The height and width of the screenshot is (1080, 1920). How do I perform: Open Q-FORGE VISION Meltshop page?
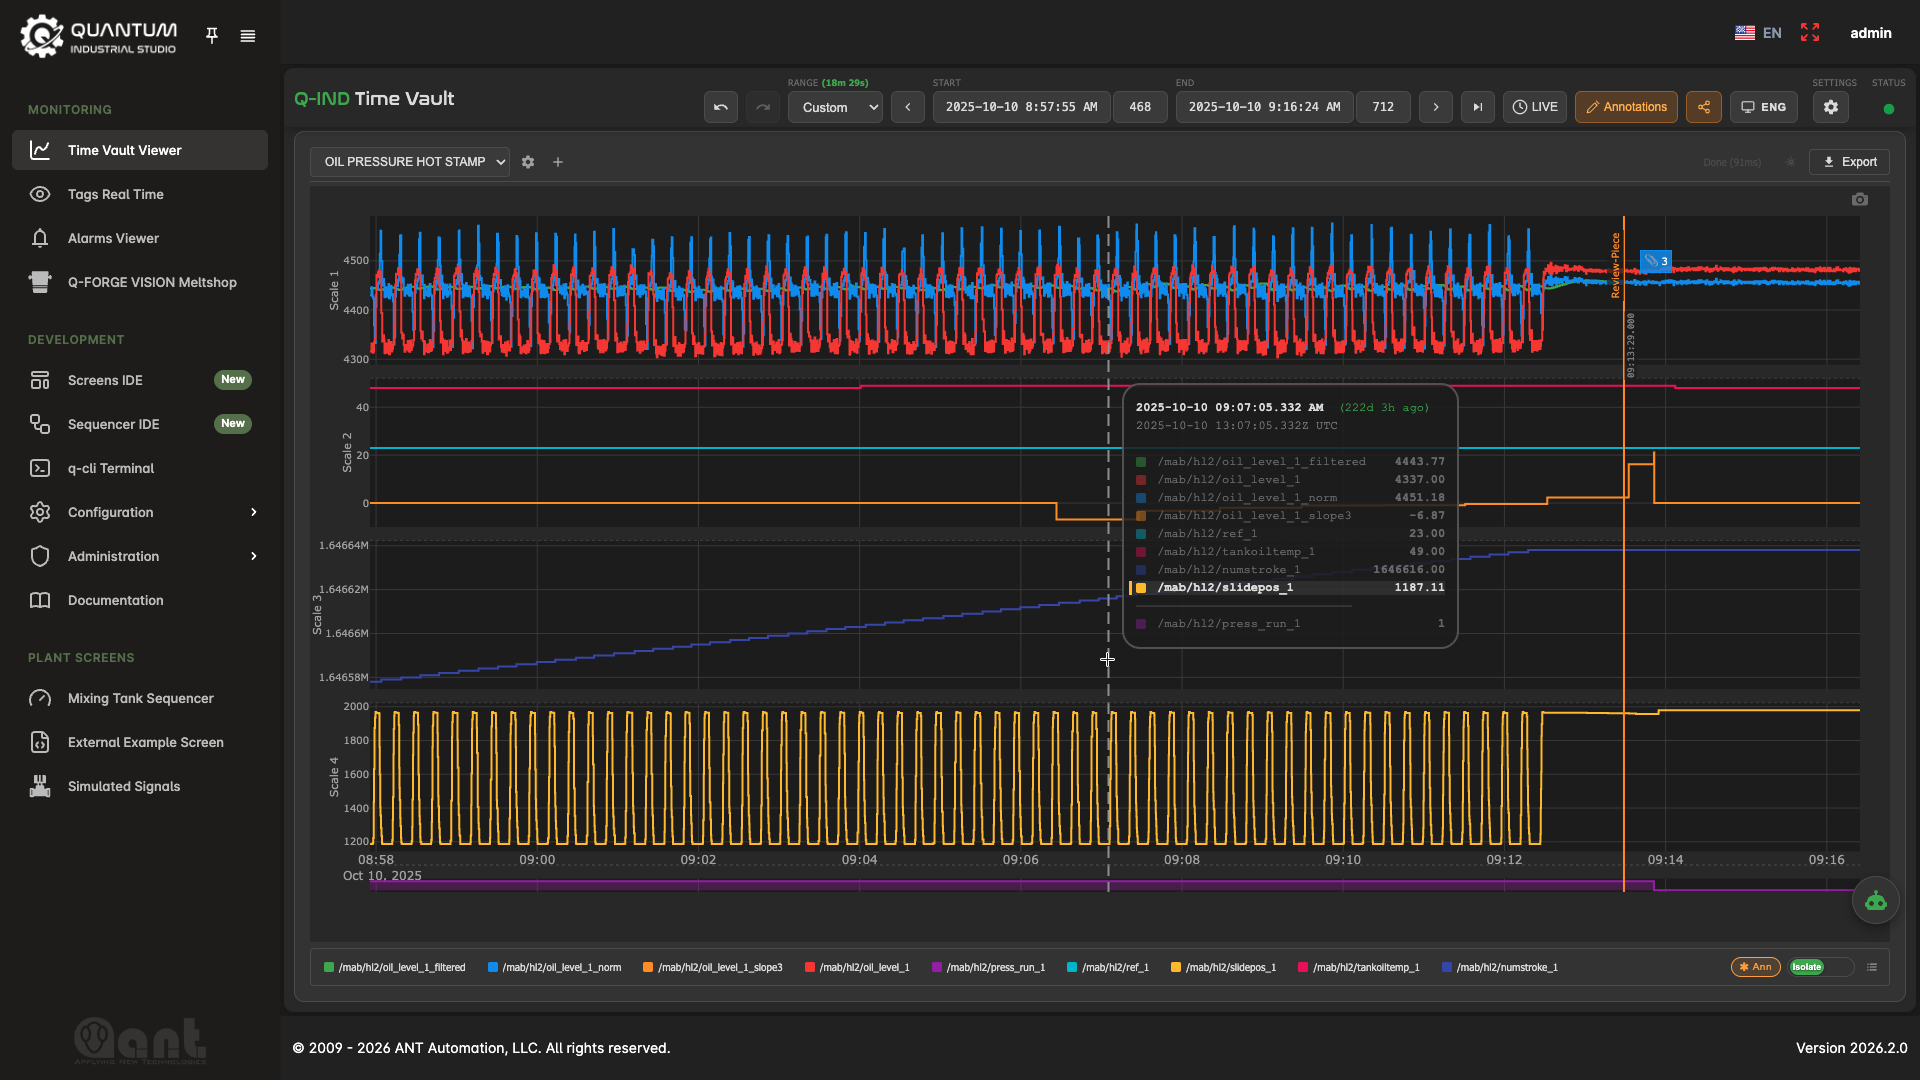point(140,282)
